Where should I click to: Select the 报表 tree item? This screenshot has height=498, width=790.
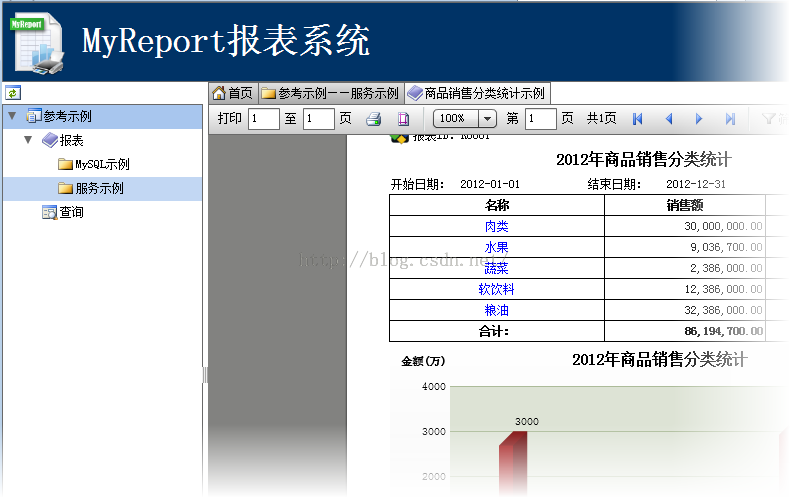click(x=71, y=140)
